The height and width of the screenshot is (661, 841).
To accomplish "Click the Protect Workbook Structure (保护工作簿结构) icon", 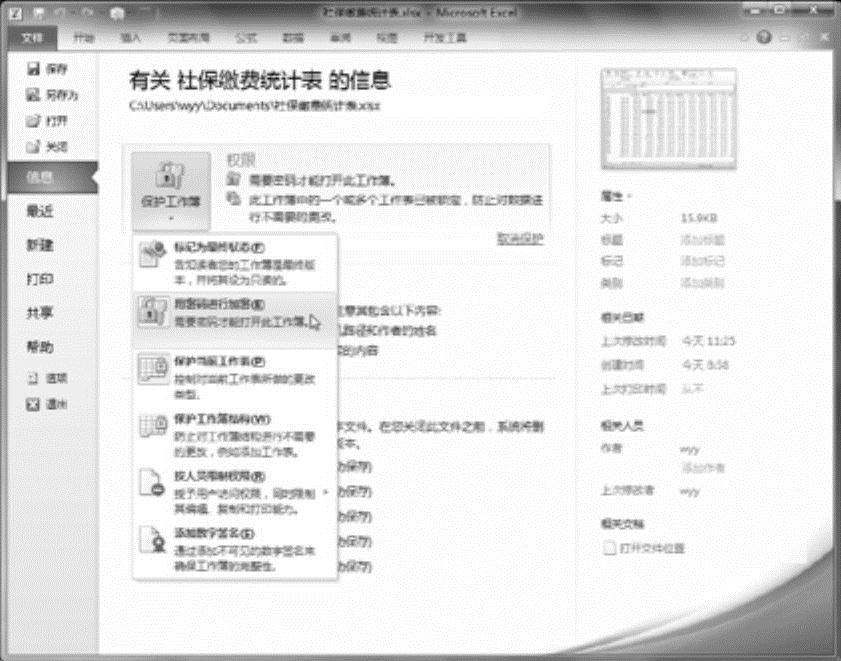I will click(x=152, y=426).
